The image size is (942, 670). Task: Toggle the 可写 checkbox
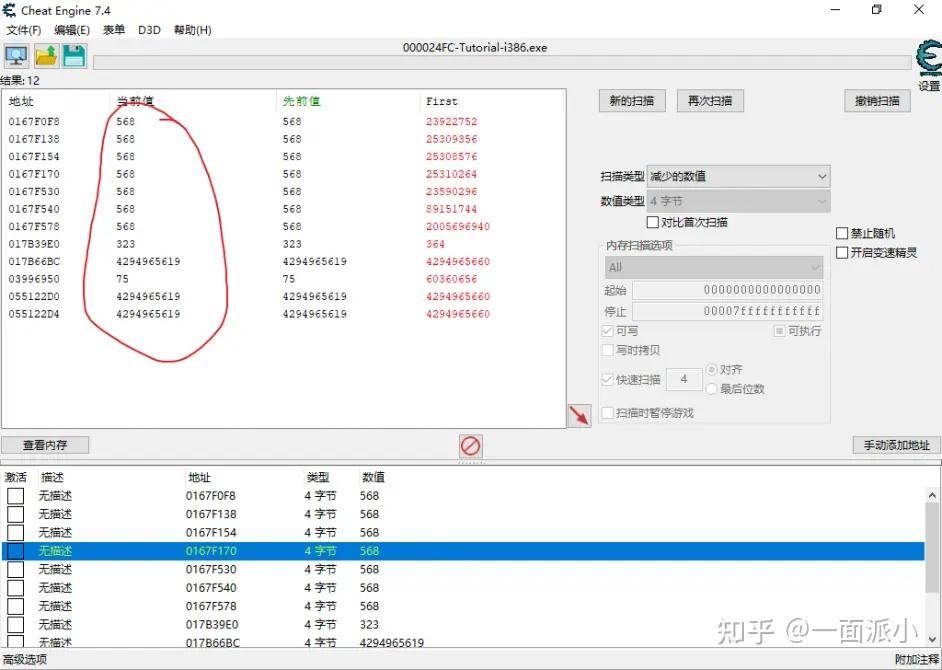pyautogui.click(x=607, y=331)
